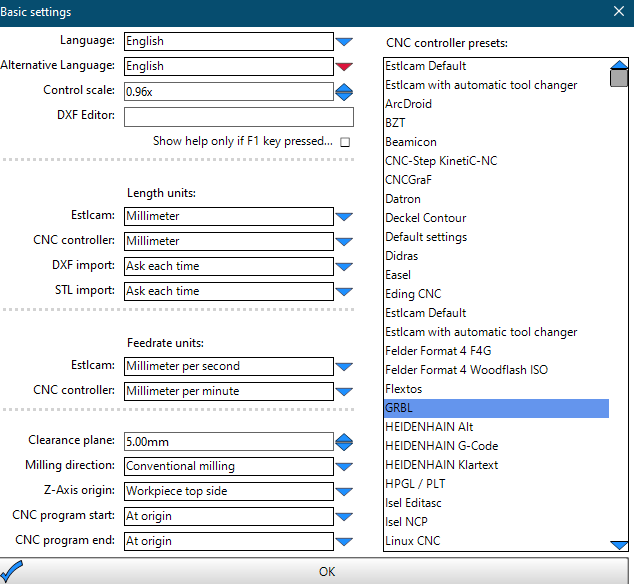Expand the Estlcam length units dropdown
The height and width of the screenshot is (584, 634).
(x=344, y=216)
